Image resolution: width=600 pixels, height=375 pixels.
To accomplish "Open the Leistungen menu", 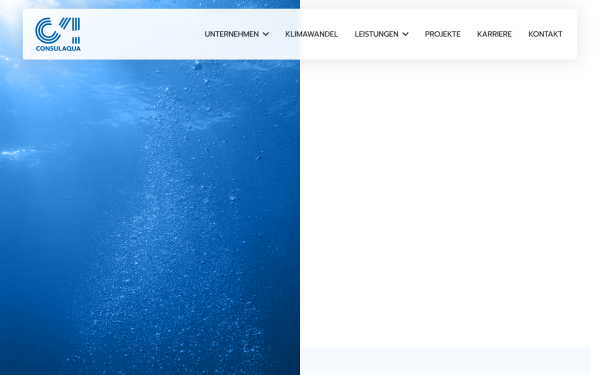I will pyautogui.click(x=376, y=34).
